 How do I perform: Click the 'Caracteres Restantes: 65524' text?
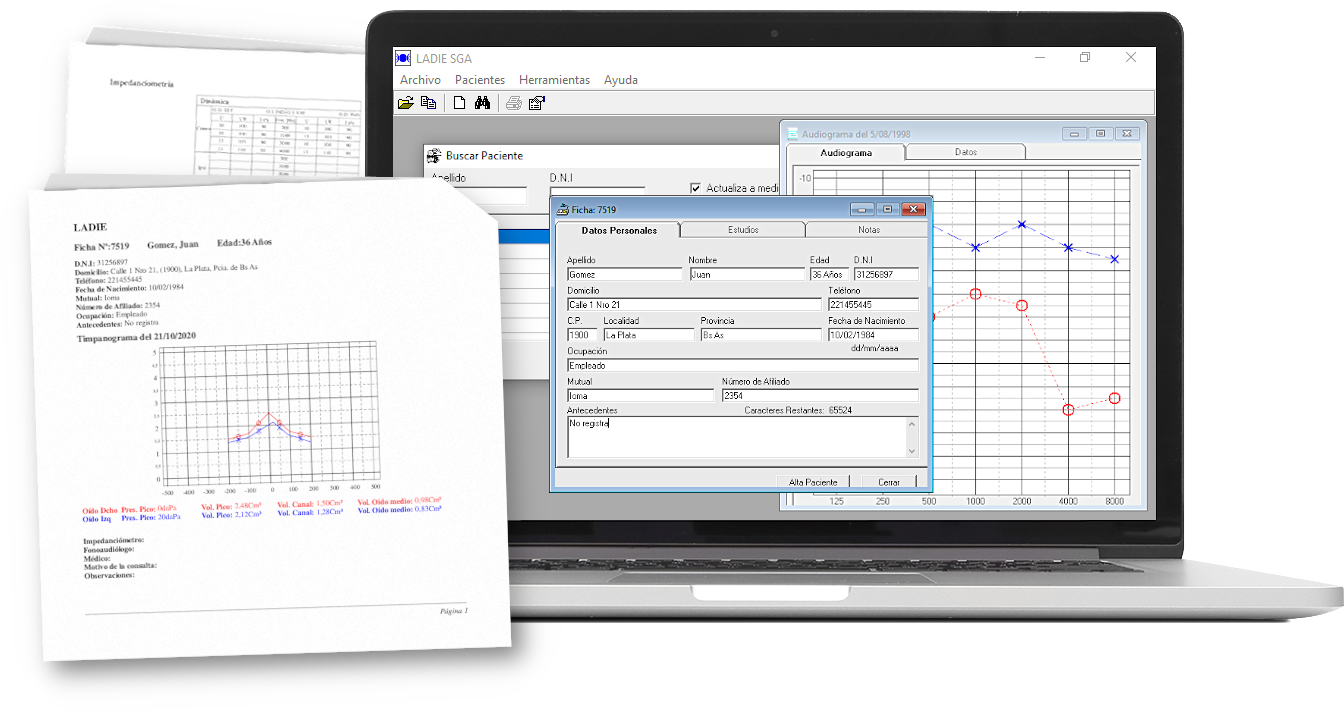(x=798, y=410)
